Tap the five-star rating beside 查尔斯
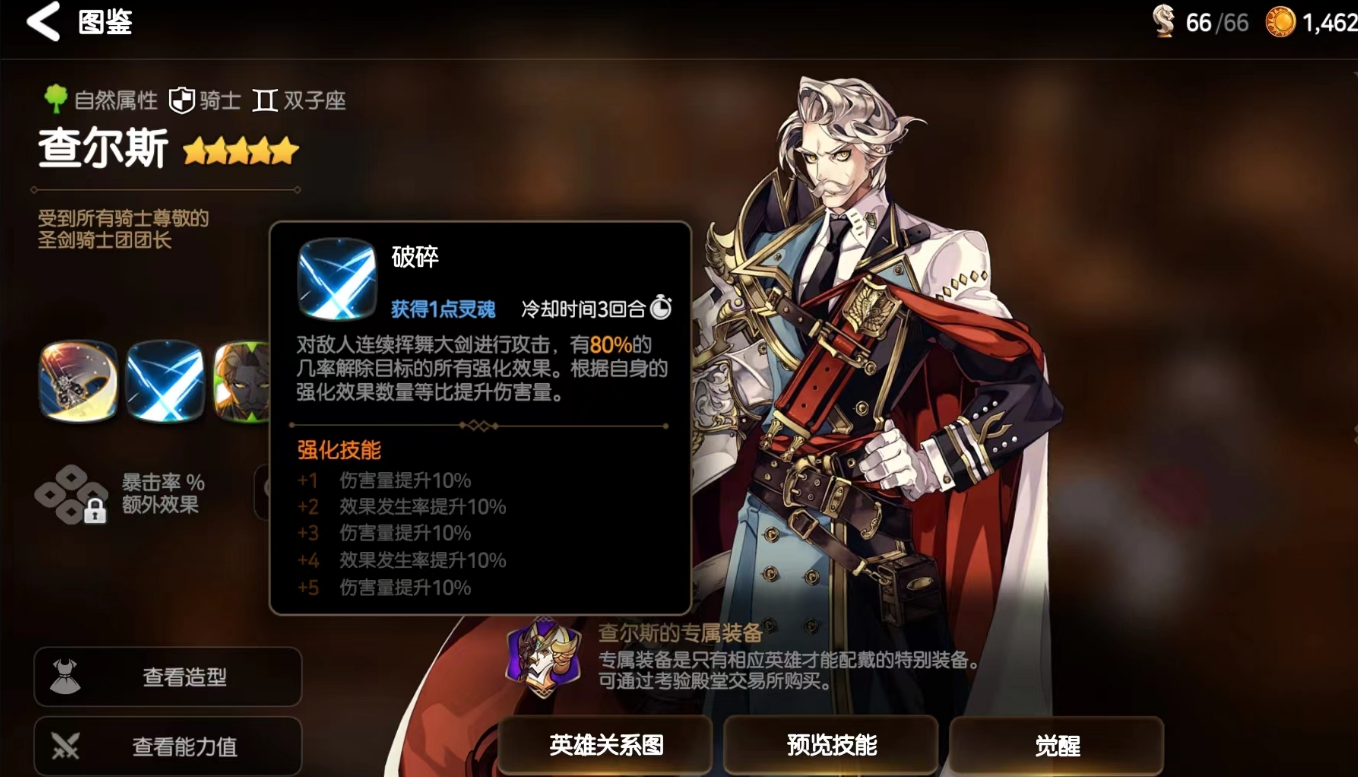This screenshot has height=777, width=1358. (x=241, y=151)
